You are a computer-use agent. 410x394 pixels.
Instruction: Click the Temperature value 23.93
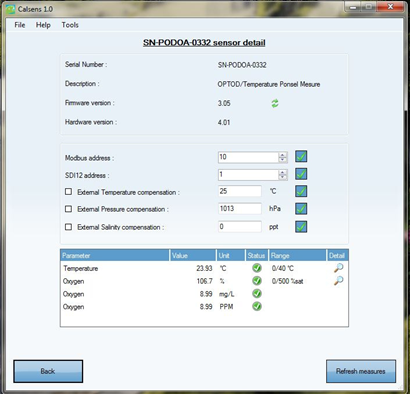click(x=204, y=268)
